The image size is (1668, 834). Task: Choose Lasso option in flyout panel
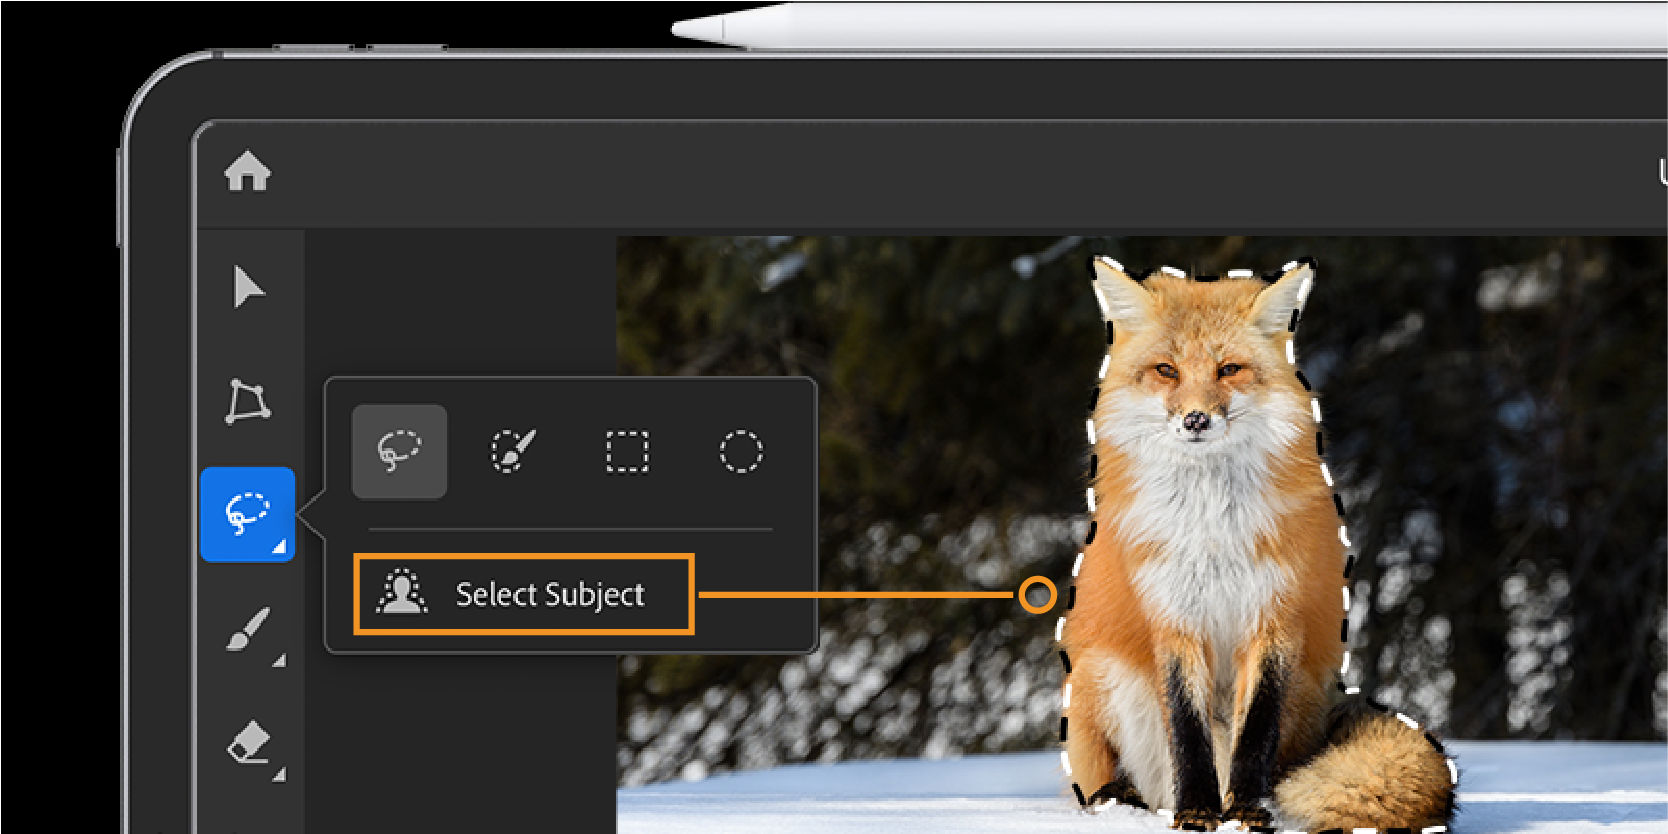tap(399, 451)
